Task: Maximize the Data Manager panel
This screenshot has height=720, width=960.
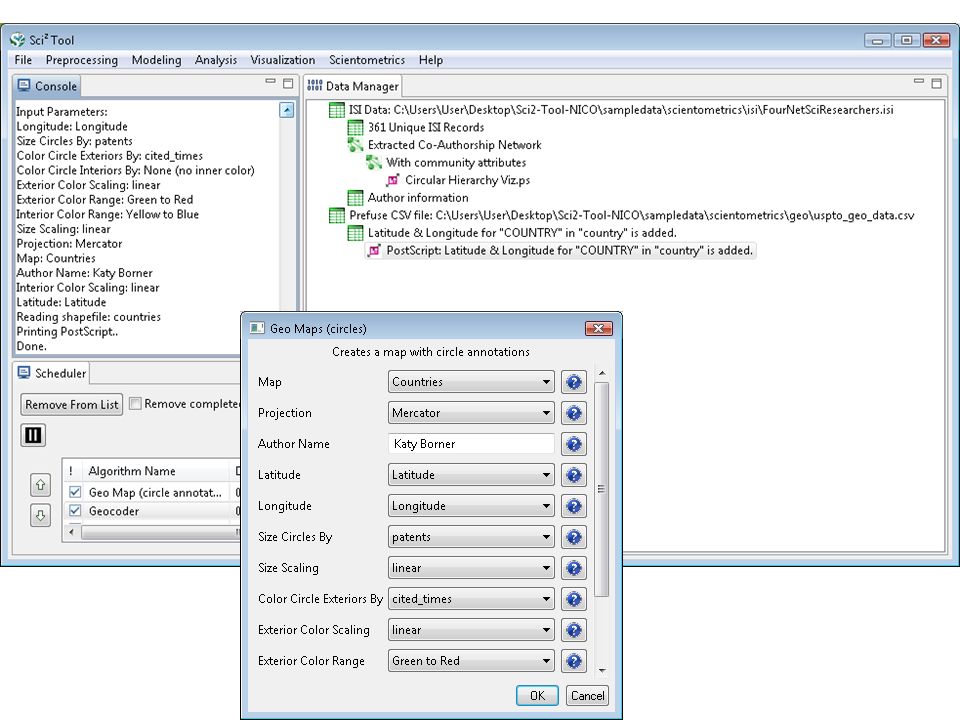Action: click(937, 83)
